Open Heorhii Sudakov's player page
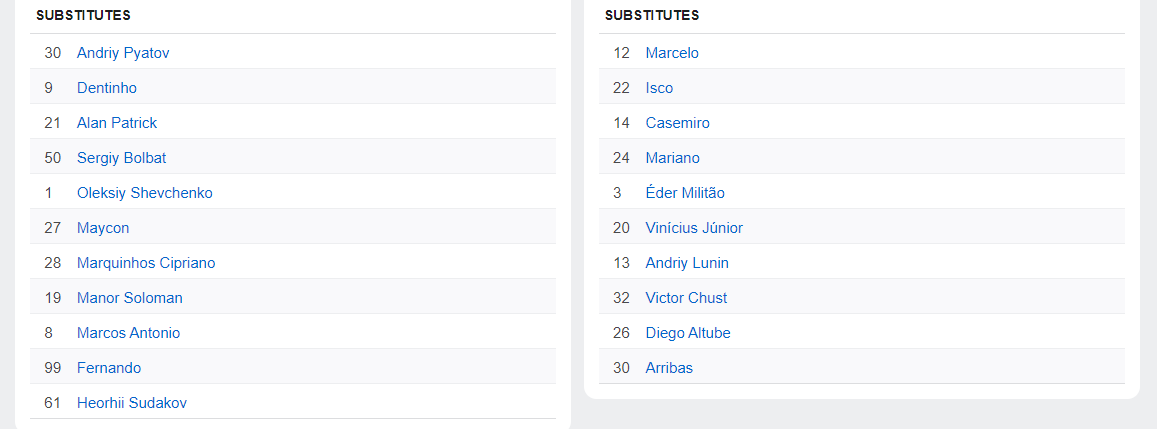Viewport: 1157px width, 429px height. coord(131,403)
